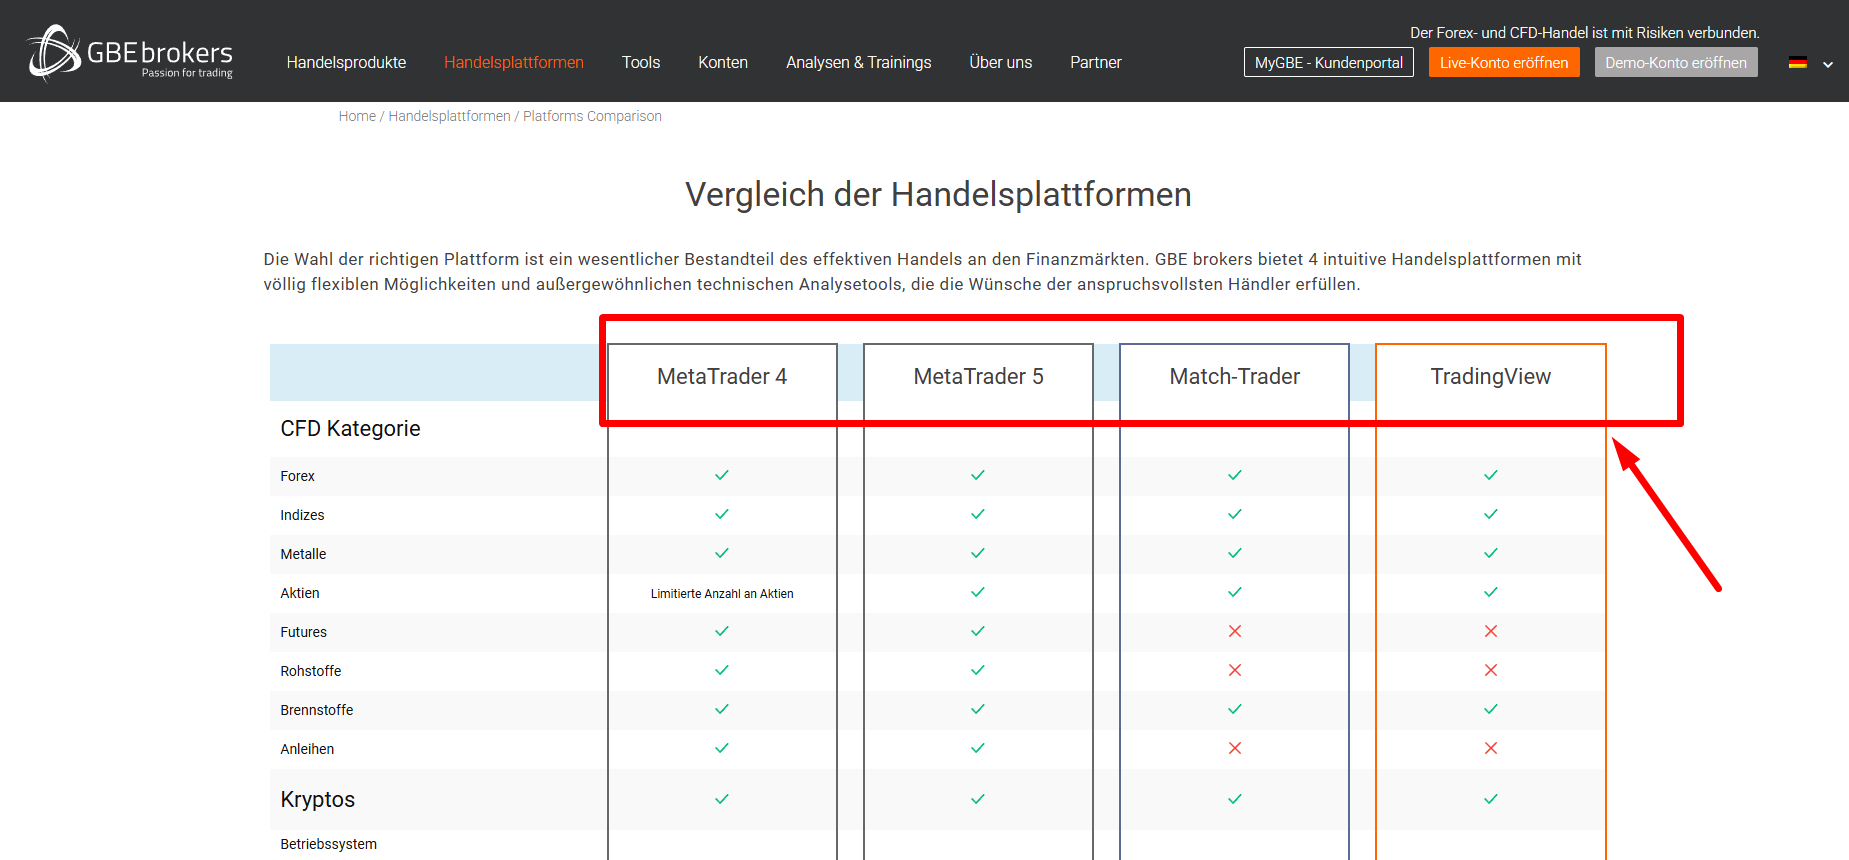Click Forex checkmark under Match-Trader

click(1235, 475)
